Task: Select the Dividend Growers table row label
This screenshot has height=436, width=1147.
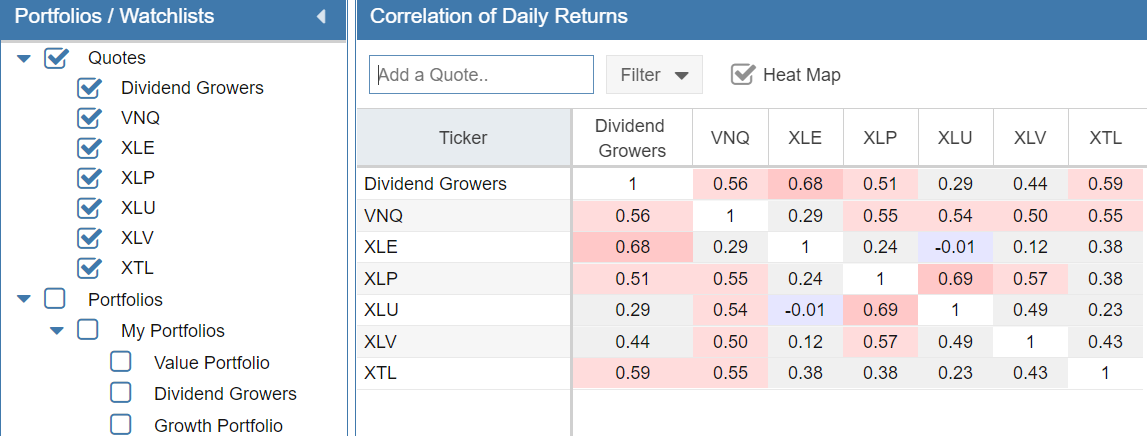Action: pyautogui.click(x=436, y=184)
